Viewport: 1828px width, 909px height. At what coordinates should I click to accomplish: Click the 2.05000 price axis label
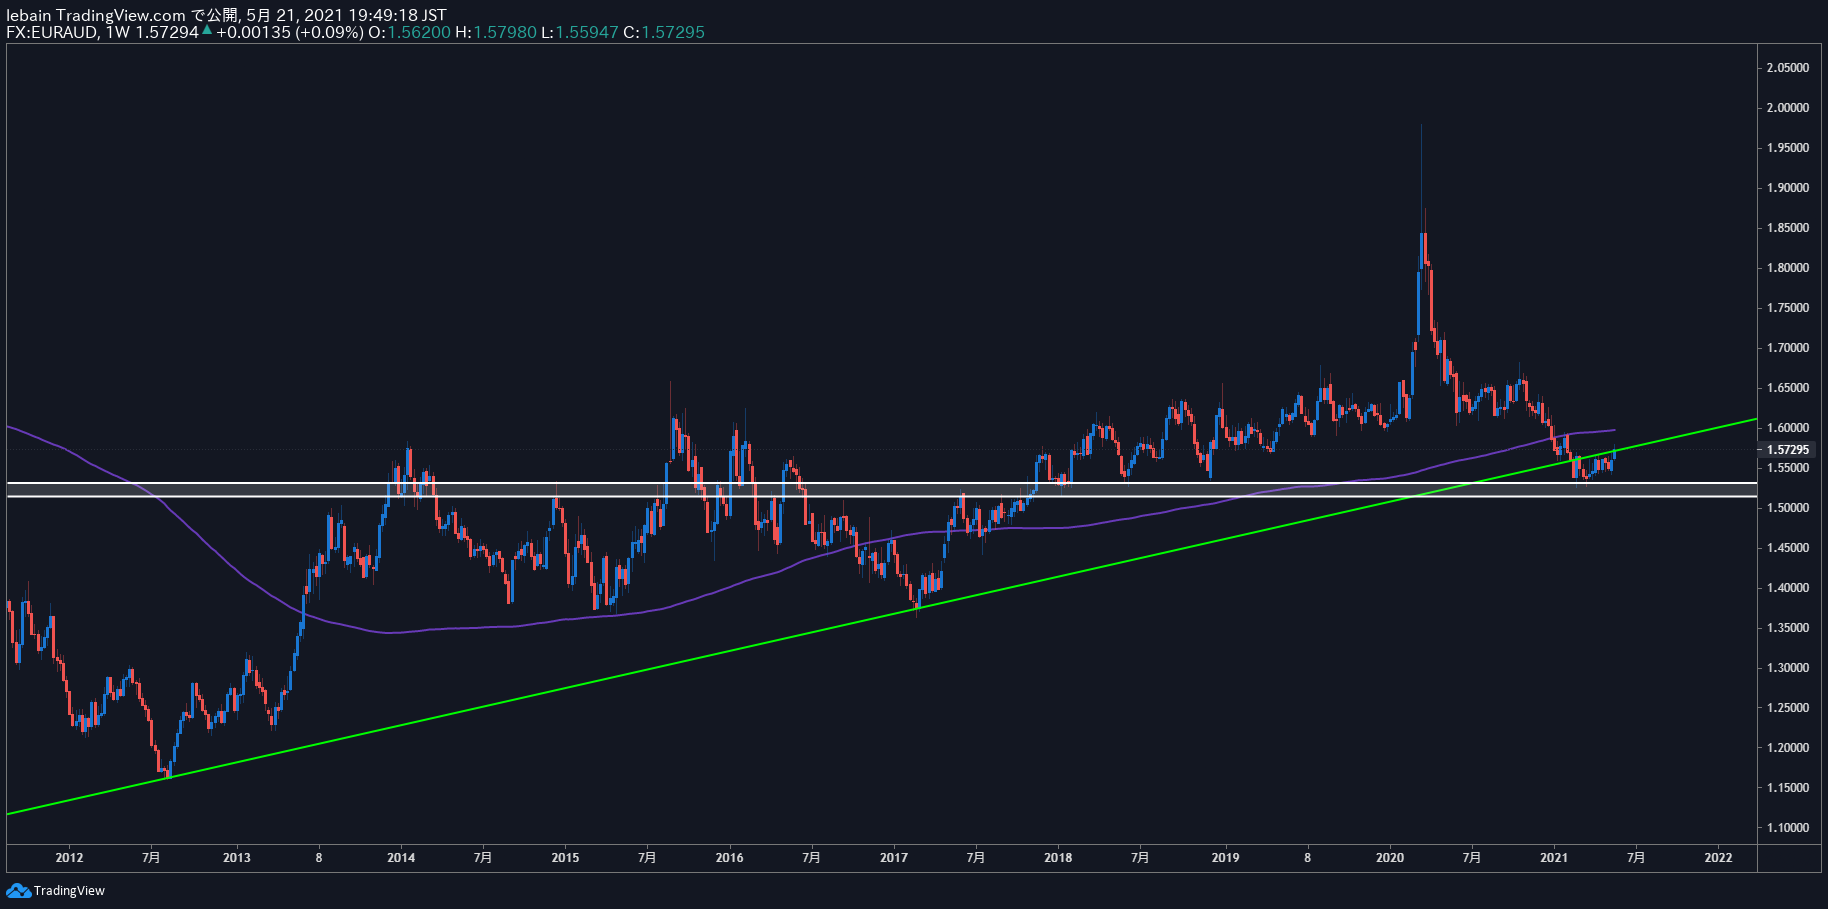tap(1787, 68)
